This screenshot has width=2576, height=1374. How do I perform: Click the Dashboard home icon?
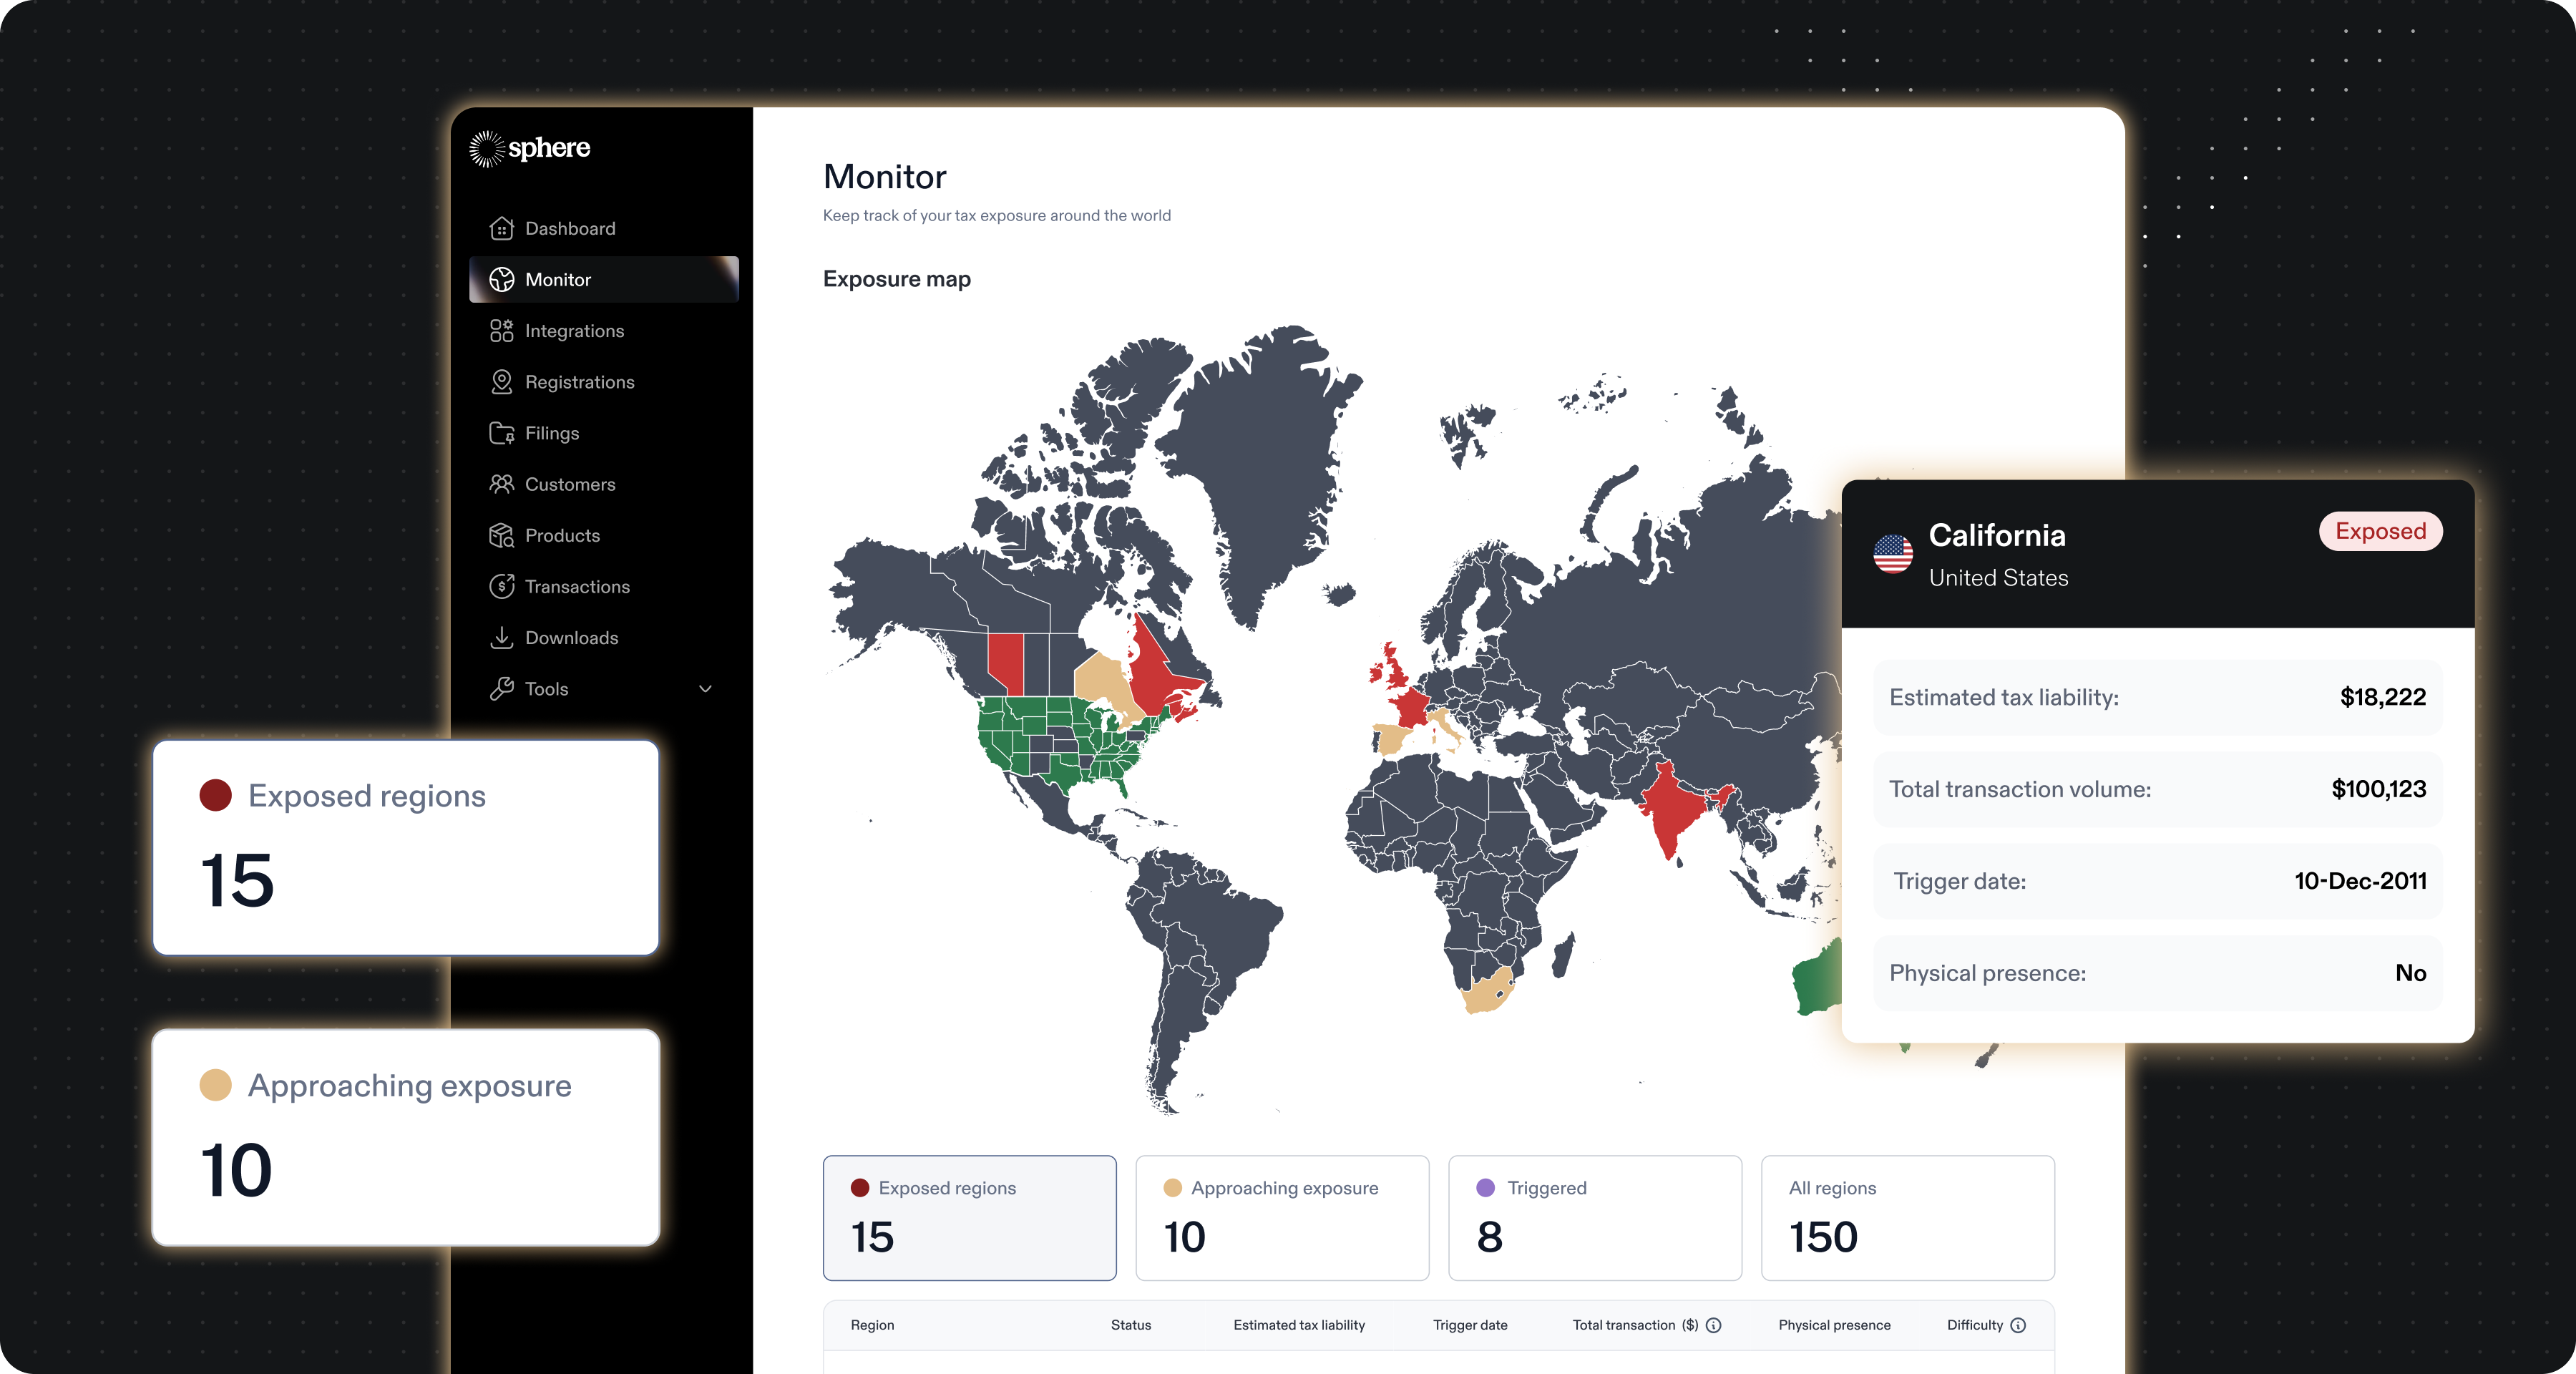(x=501, y=229)
